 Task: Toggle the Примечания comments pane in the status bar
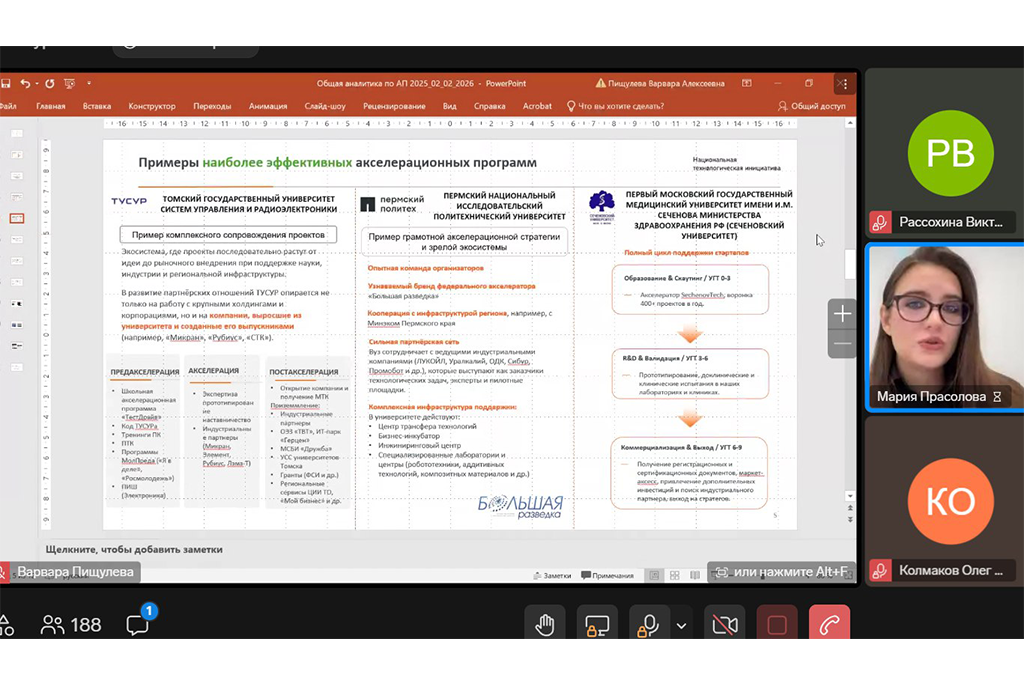[607, 576]
